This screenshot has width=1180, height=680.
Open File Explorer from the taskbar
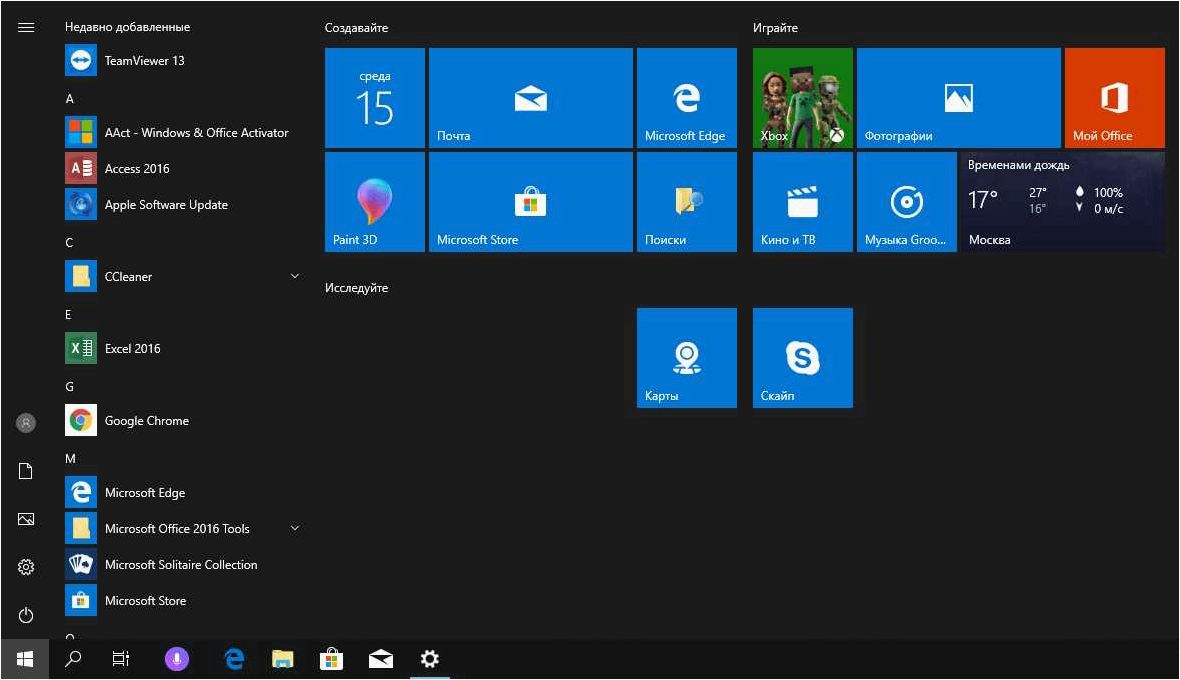coord(283,660)
